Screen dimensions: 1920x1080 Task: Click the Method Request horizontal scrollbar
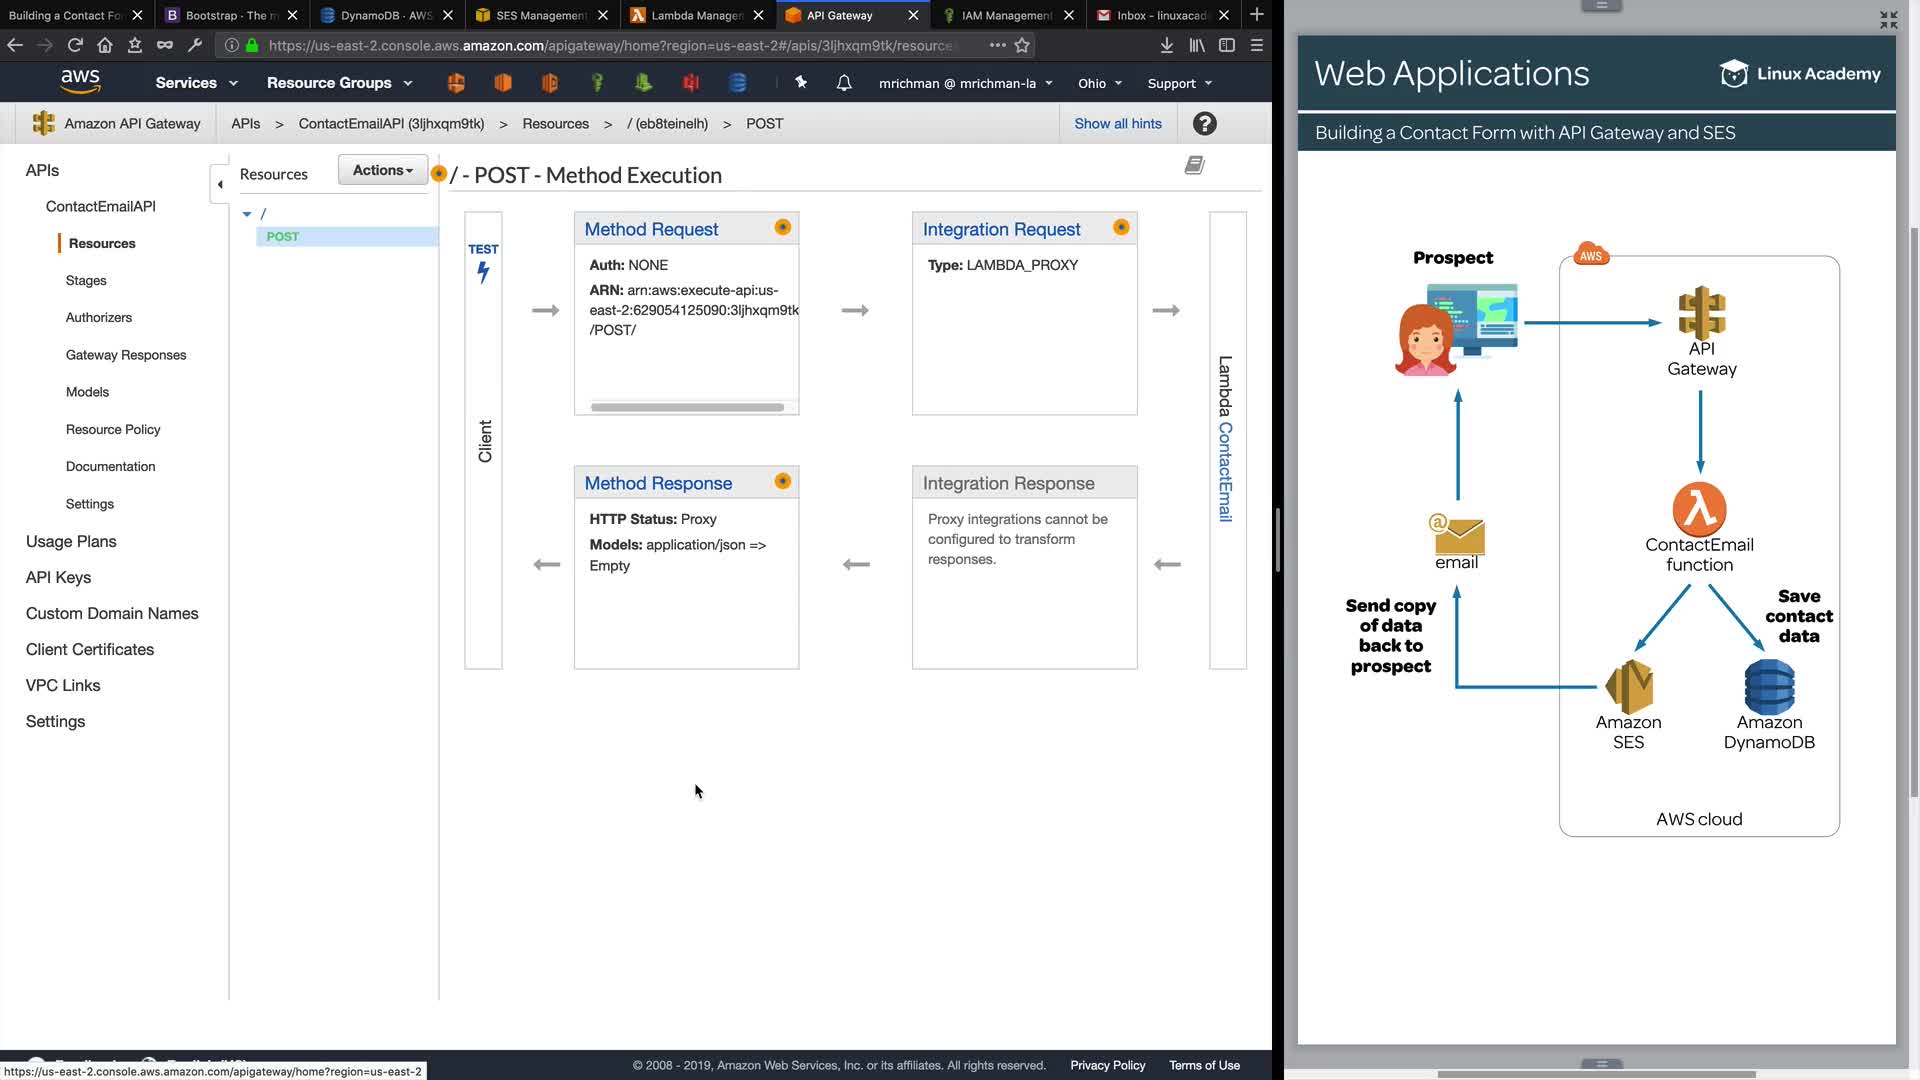pyautogui.click(x=687, y=407)
